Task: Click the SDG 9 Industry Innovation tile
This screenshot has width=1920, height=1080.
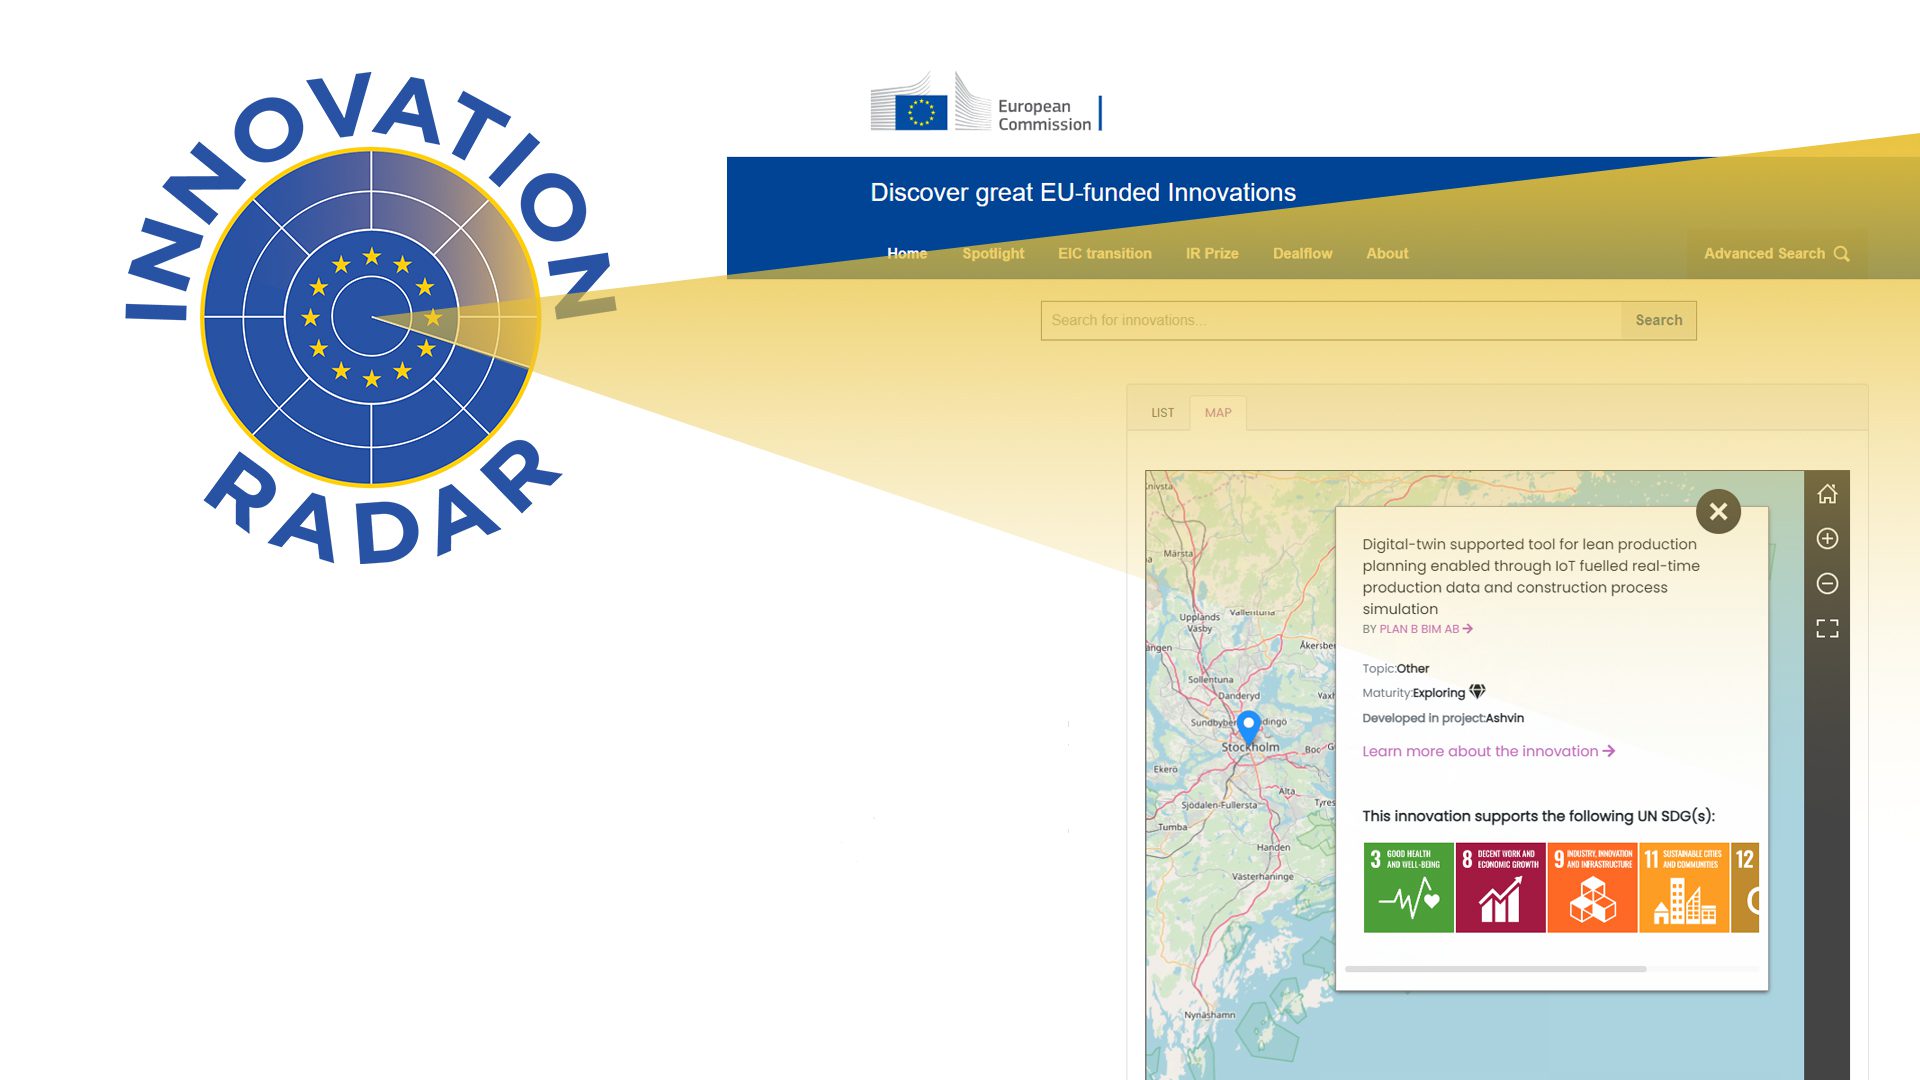Action: 1592,888
